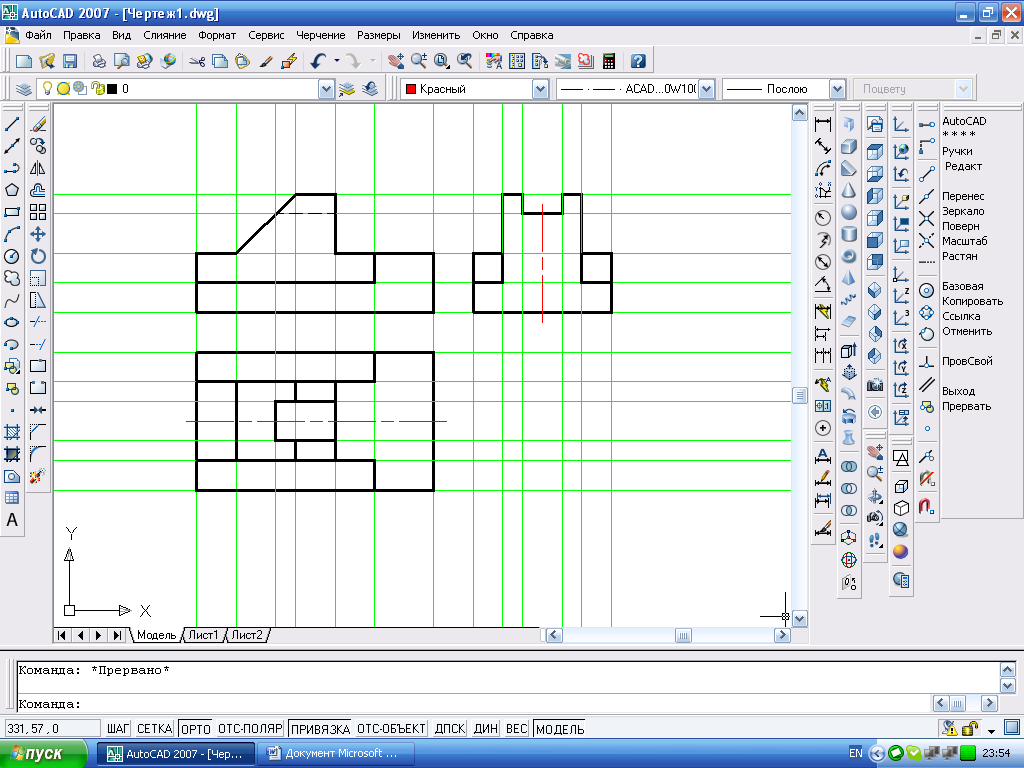Activate the Rotate modify tool
The image size is (1024, 768).
[x=38, y=256]
